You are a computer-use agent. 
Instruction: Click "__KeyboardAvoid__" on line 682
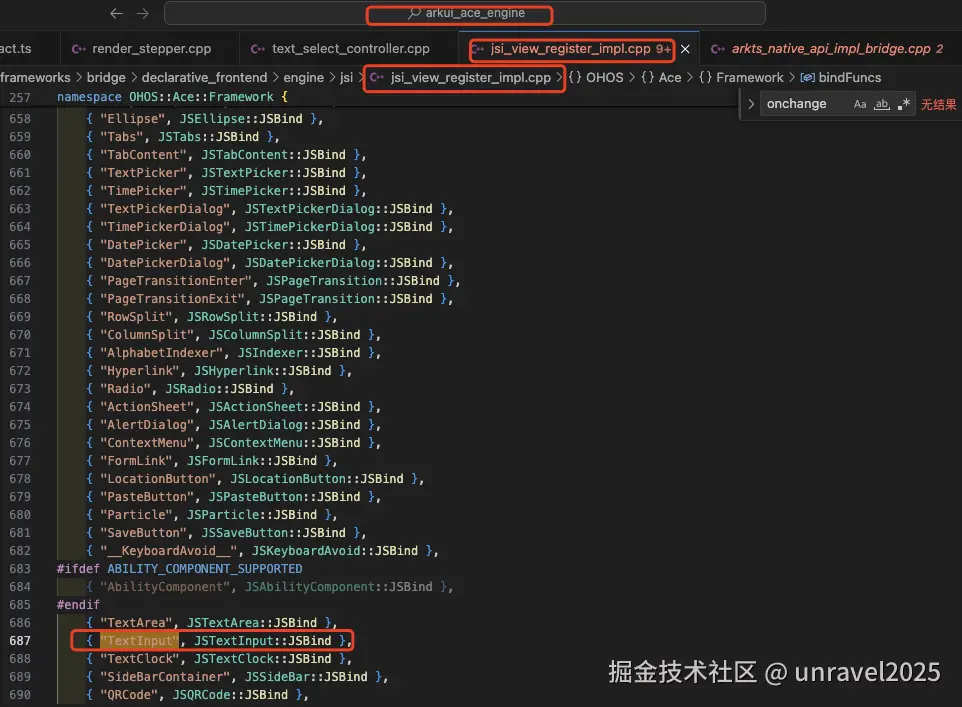(x=169, y=551)
